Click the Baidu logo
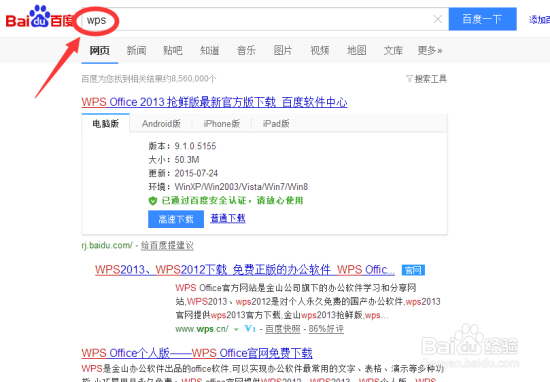 (x=39, y=17)
